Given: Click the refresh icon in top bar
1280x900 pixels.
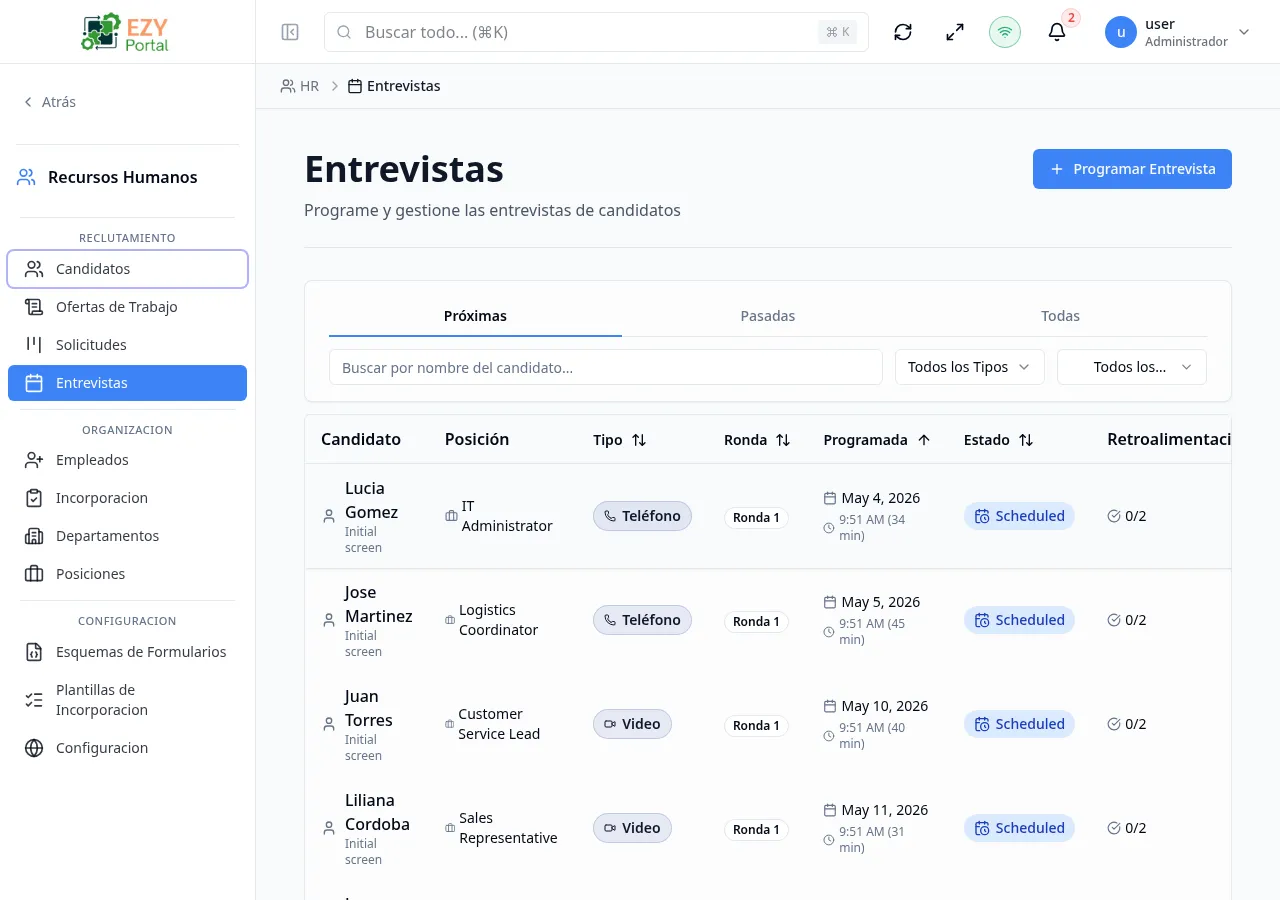Looking at the screenshot, I should click(903, 32).
